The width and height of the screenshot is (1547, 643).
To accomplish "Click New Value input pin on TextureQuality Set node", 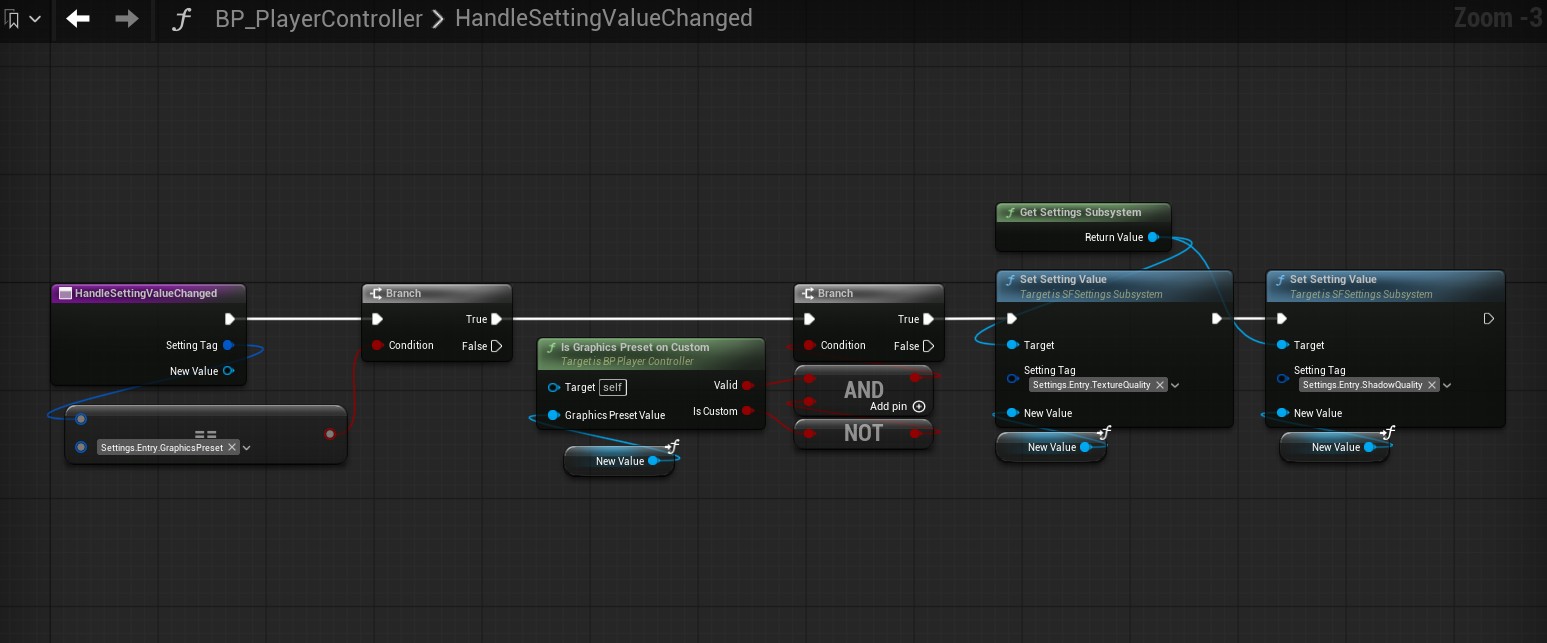I will (1012, 413).
